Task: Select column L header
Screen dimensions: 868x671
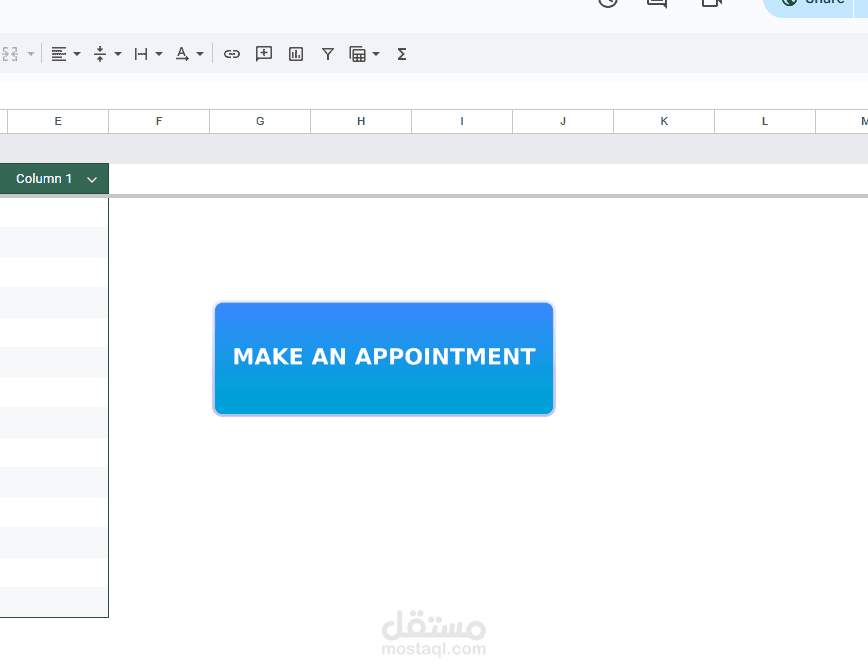Action: 765,121
